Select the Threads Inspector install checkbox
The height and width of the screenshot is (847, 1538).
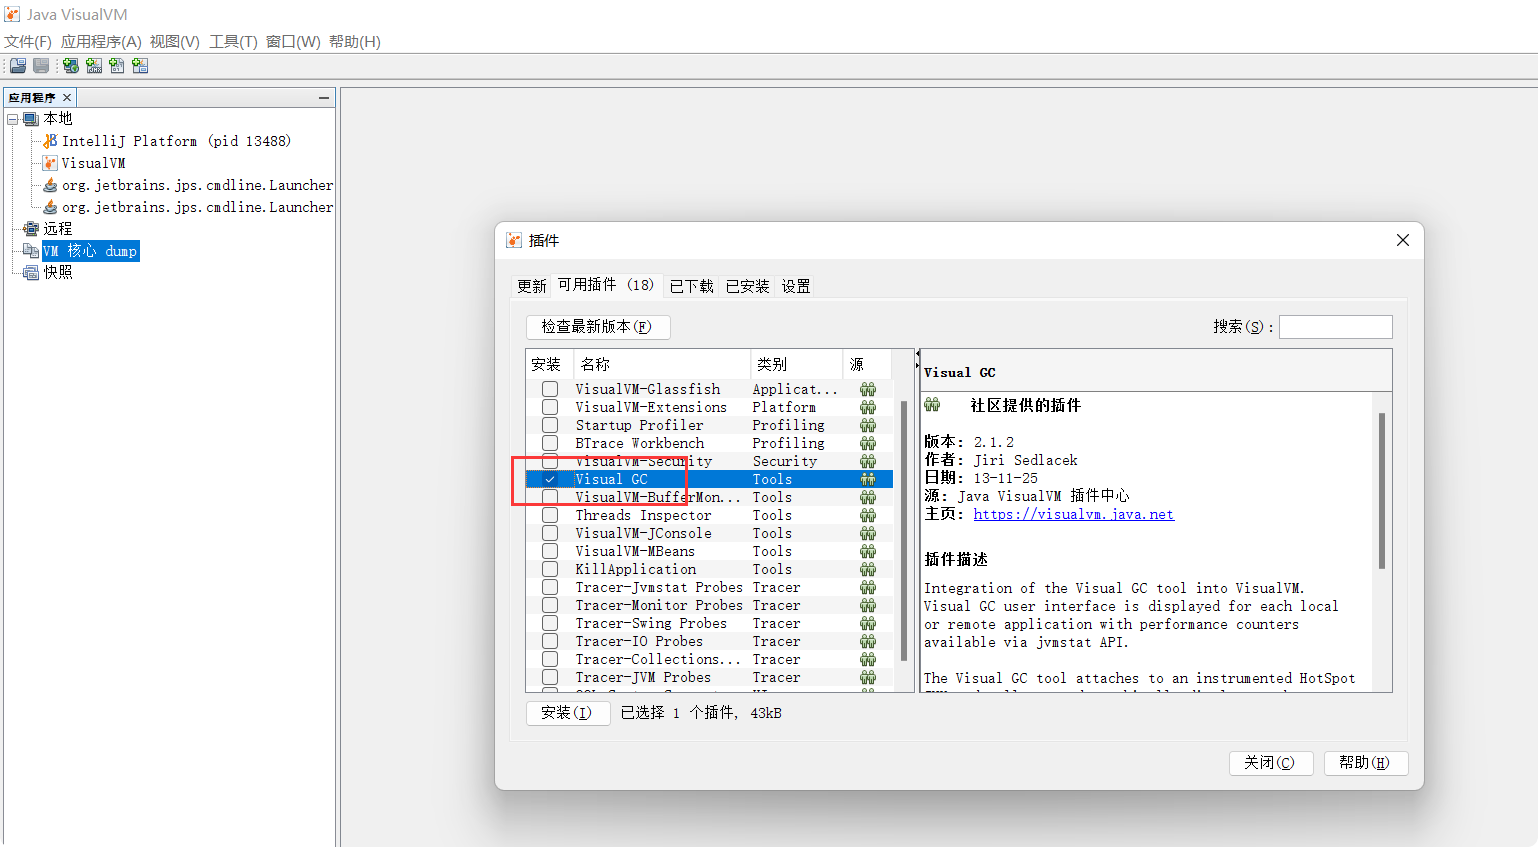tap(550, 515)
